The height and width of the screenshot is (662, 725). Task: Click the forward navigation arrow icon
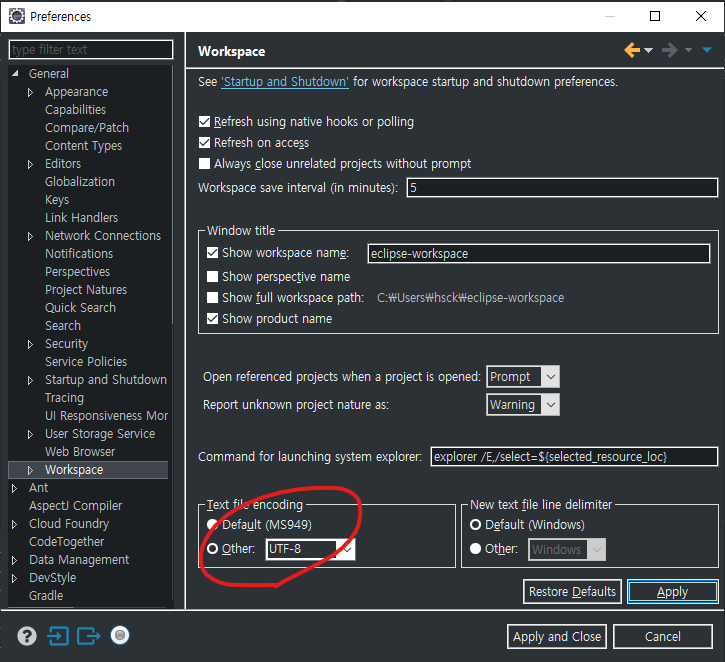(670, 49)
